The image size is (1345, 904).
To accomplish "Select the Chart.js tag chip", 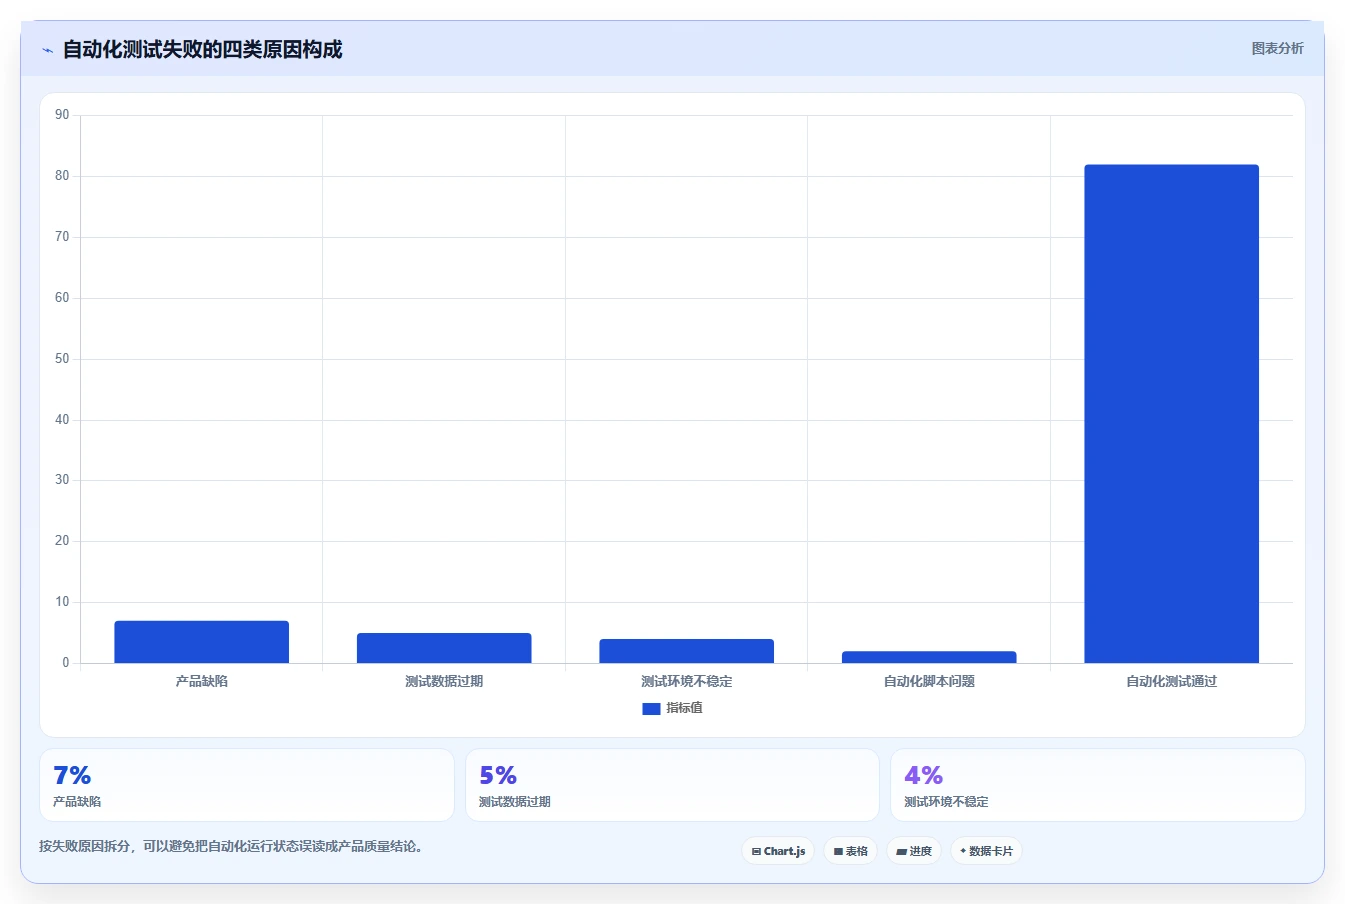I will point(778,851).
